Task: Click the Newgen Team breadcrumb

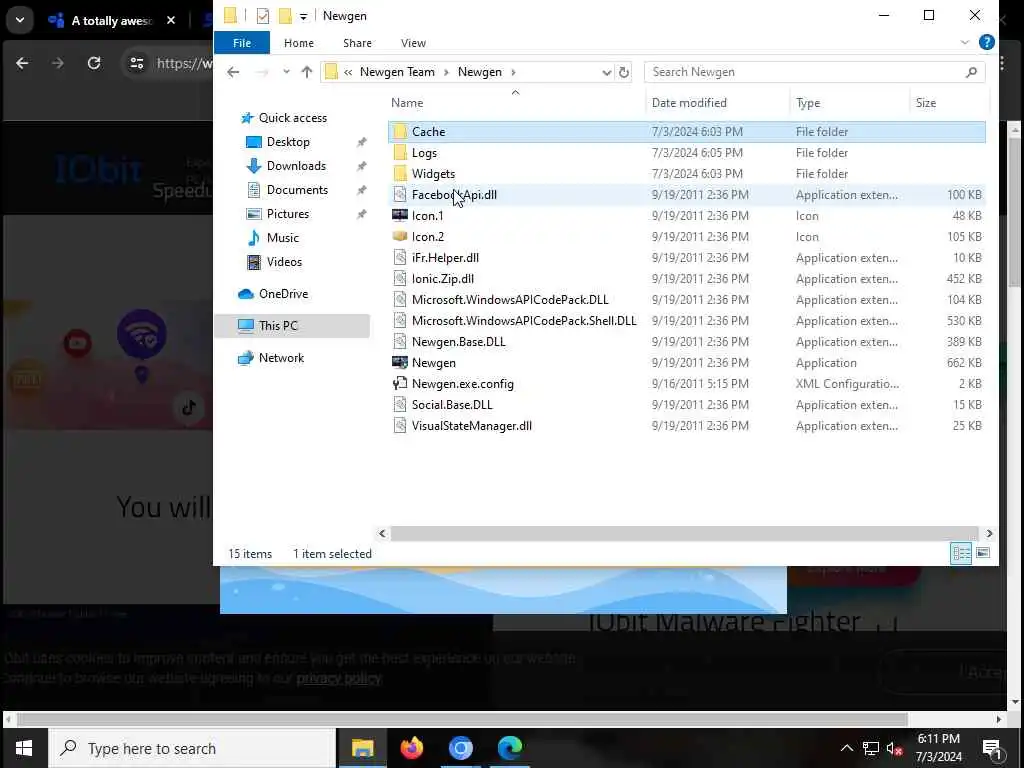Action: [x=397, y=72]
